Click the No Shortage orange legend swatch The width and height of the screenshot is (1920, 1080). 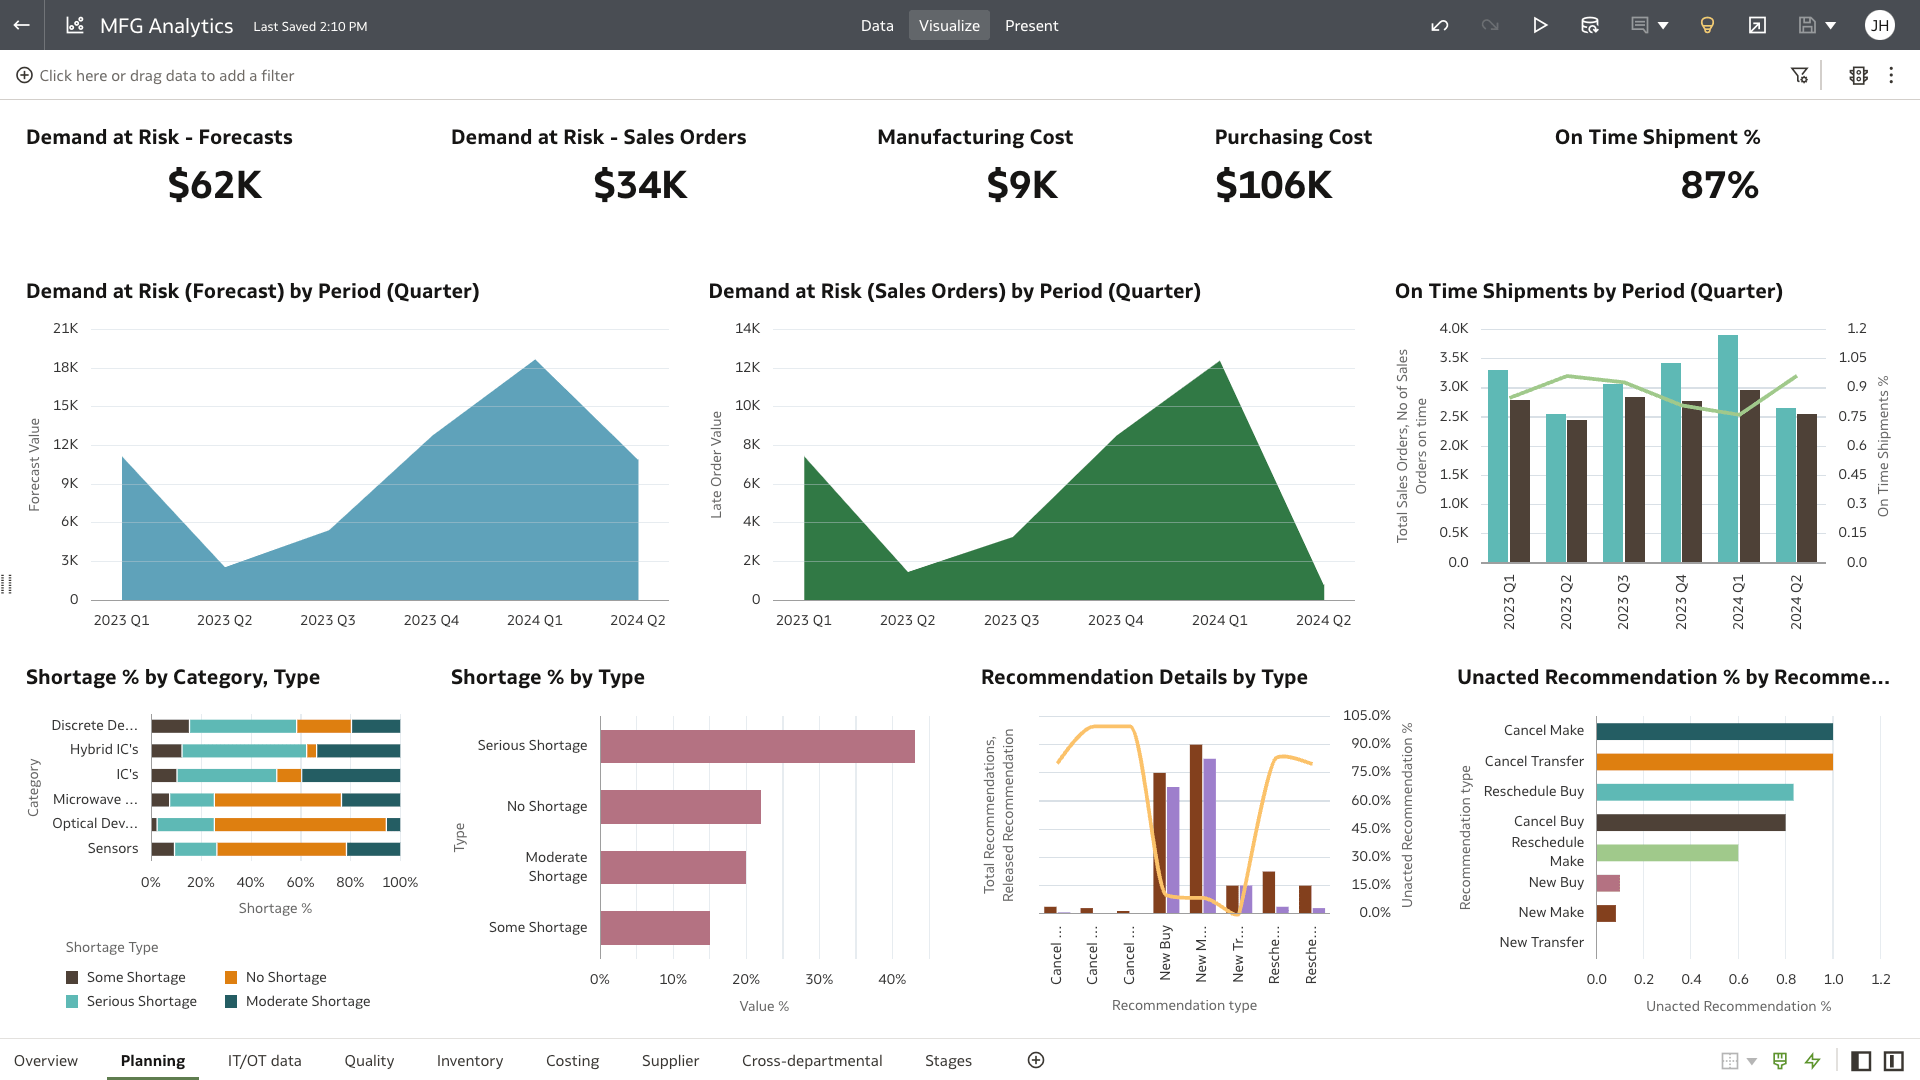tap(231, 977)
